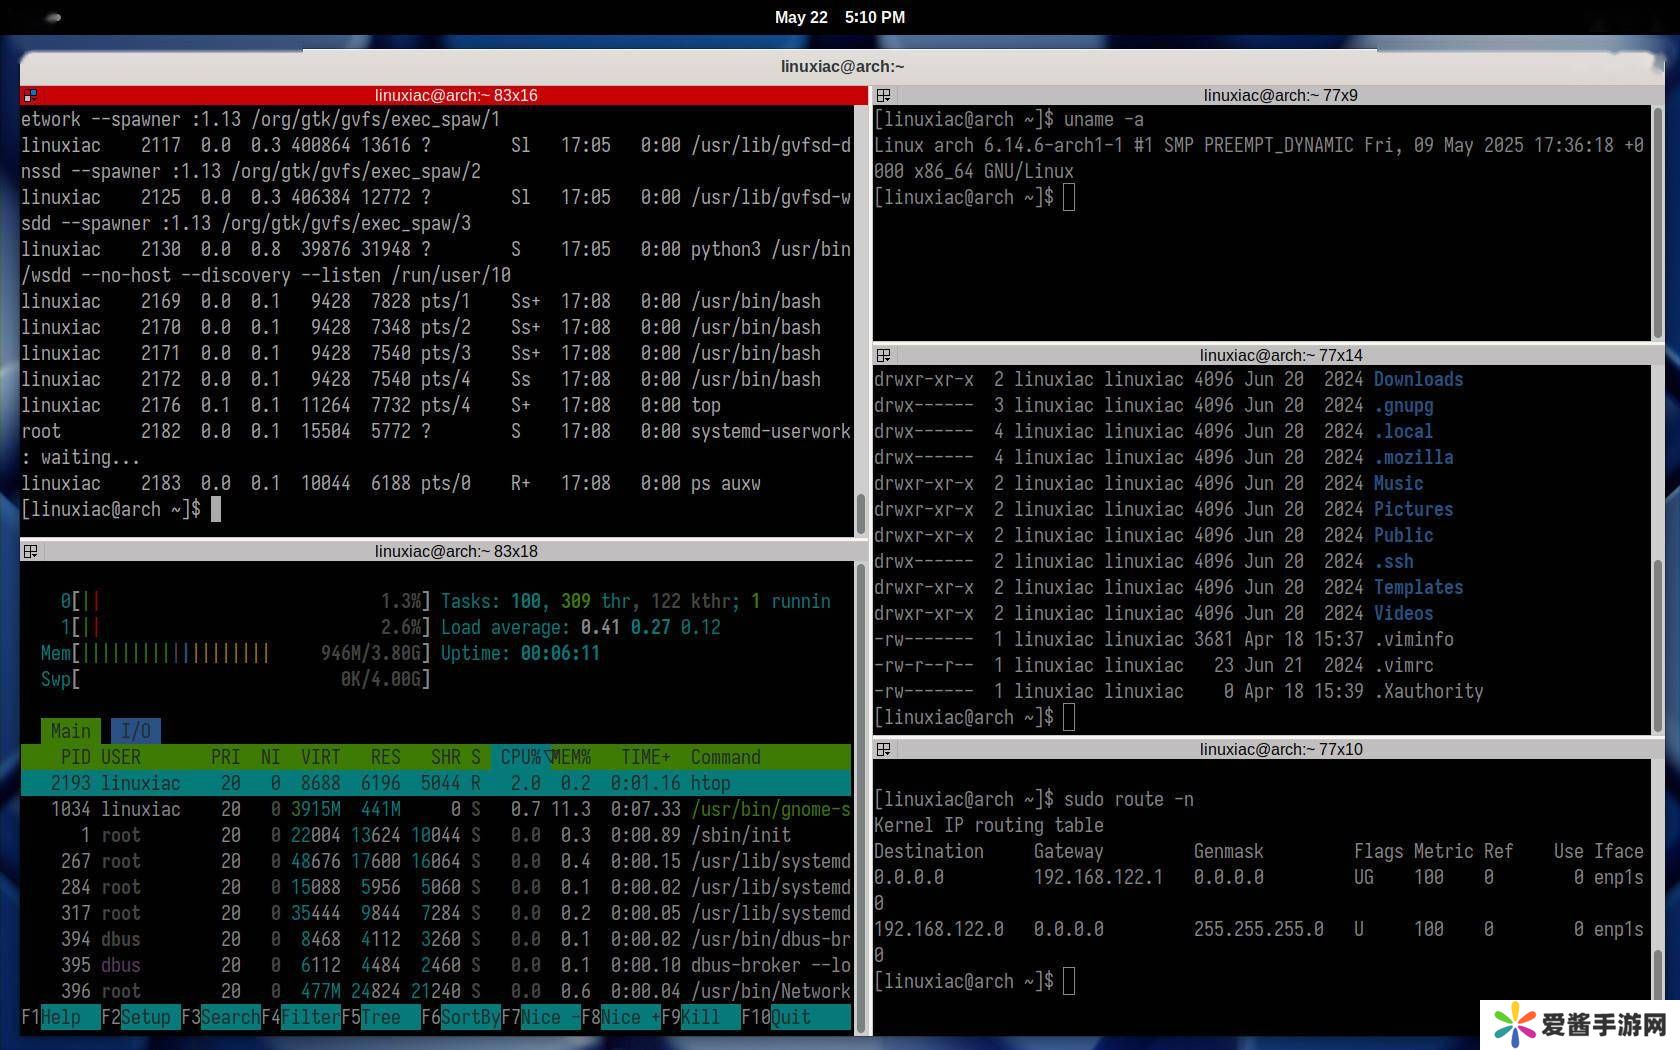Click the group icon of the 77x10 terminal
This screenshot has height=1050, width=1680.
[883, 749]
